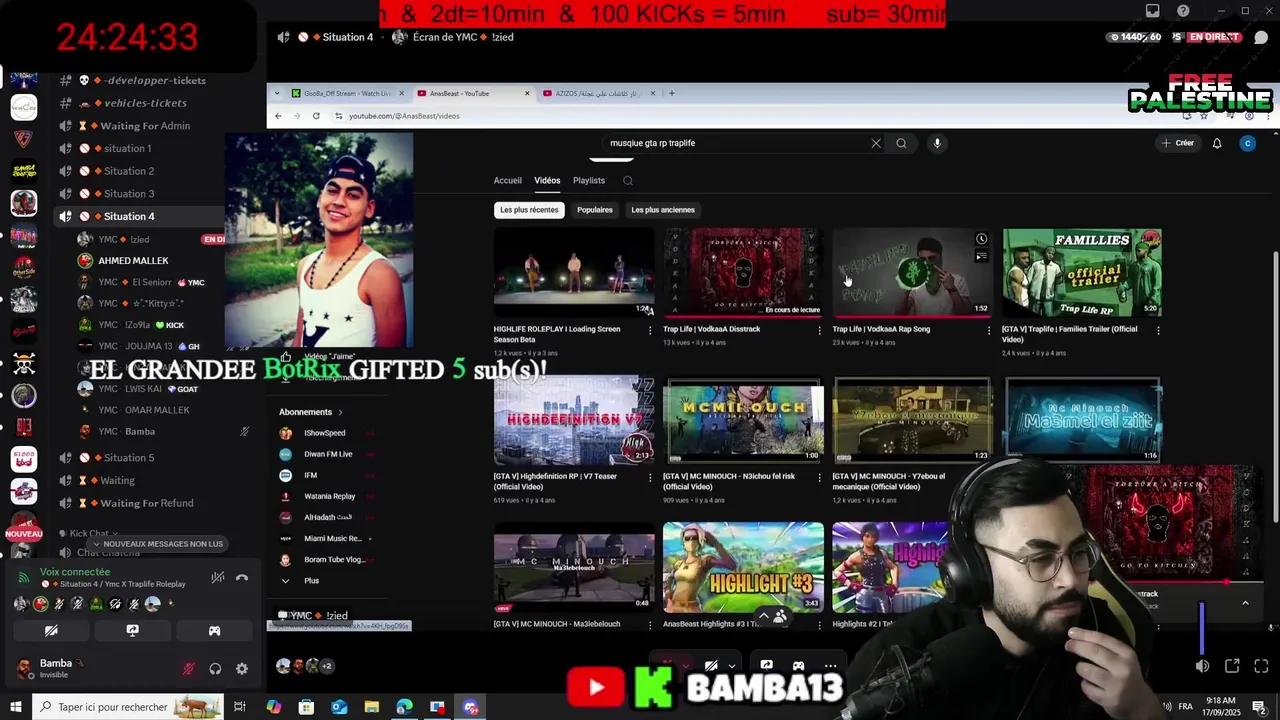Select the Populaires filter chip
This screenshot has width=1280, height=720.
[x=595, y=210]
